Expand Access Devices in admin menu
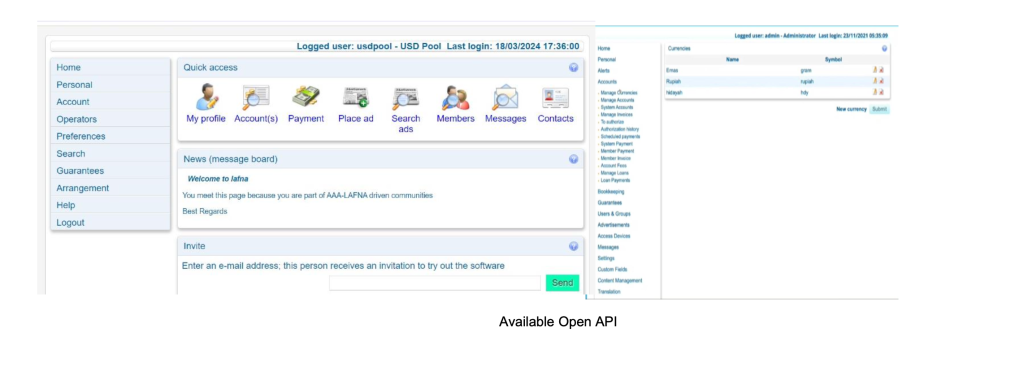Viewport: 1024px width, 372px height. click(x=614, y=236)
